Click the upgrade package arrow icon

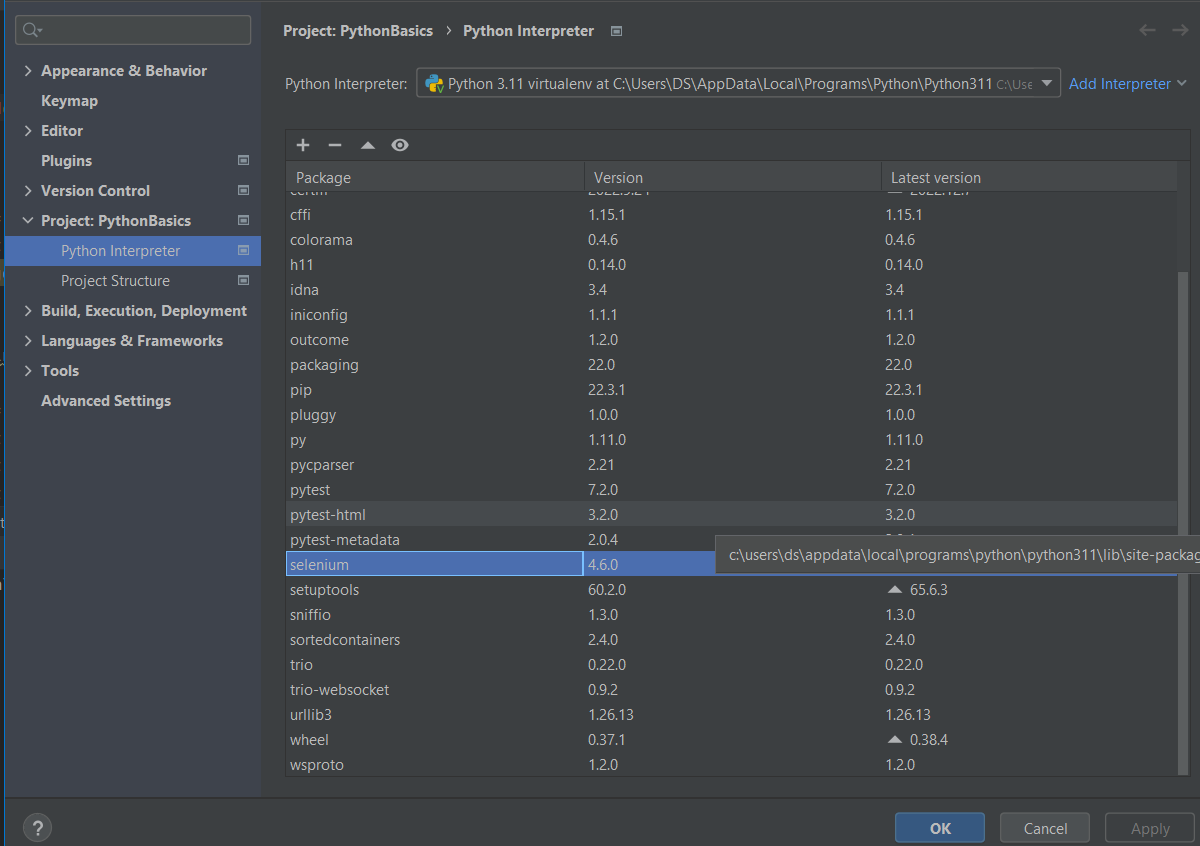[x=368, y=145]
